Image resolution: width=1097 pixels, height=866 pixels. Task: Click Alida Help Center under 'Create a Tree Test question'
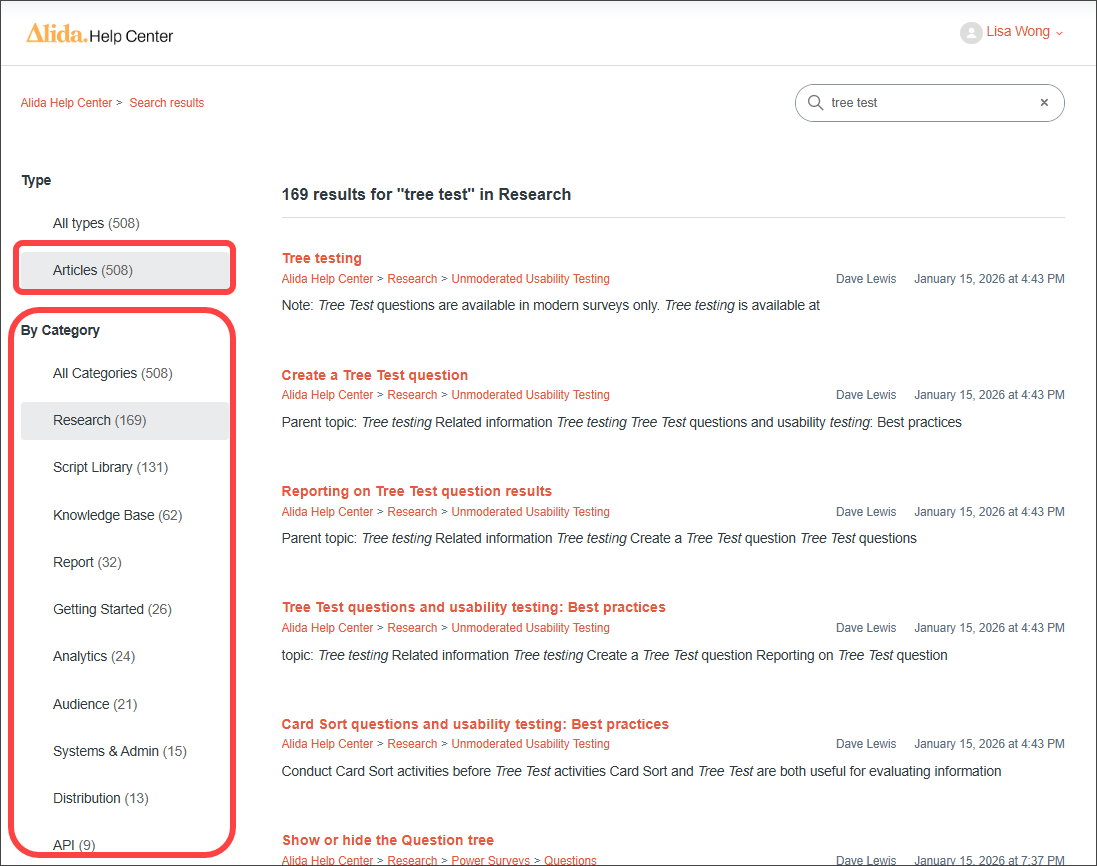coord(327,395)
